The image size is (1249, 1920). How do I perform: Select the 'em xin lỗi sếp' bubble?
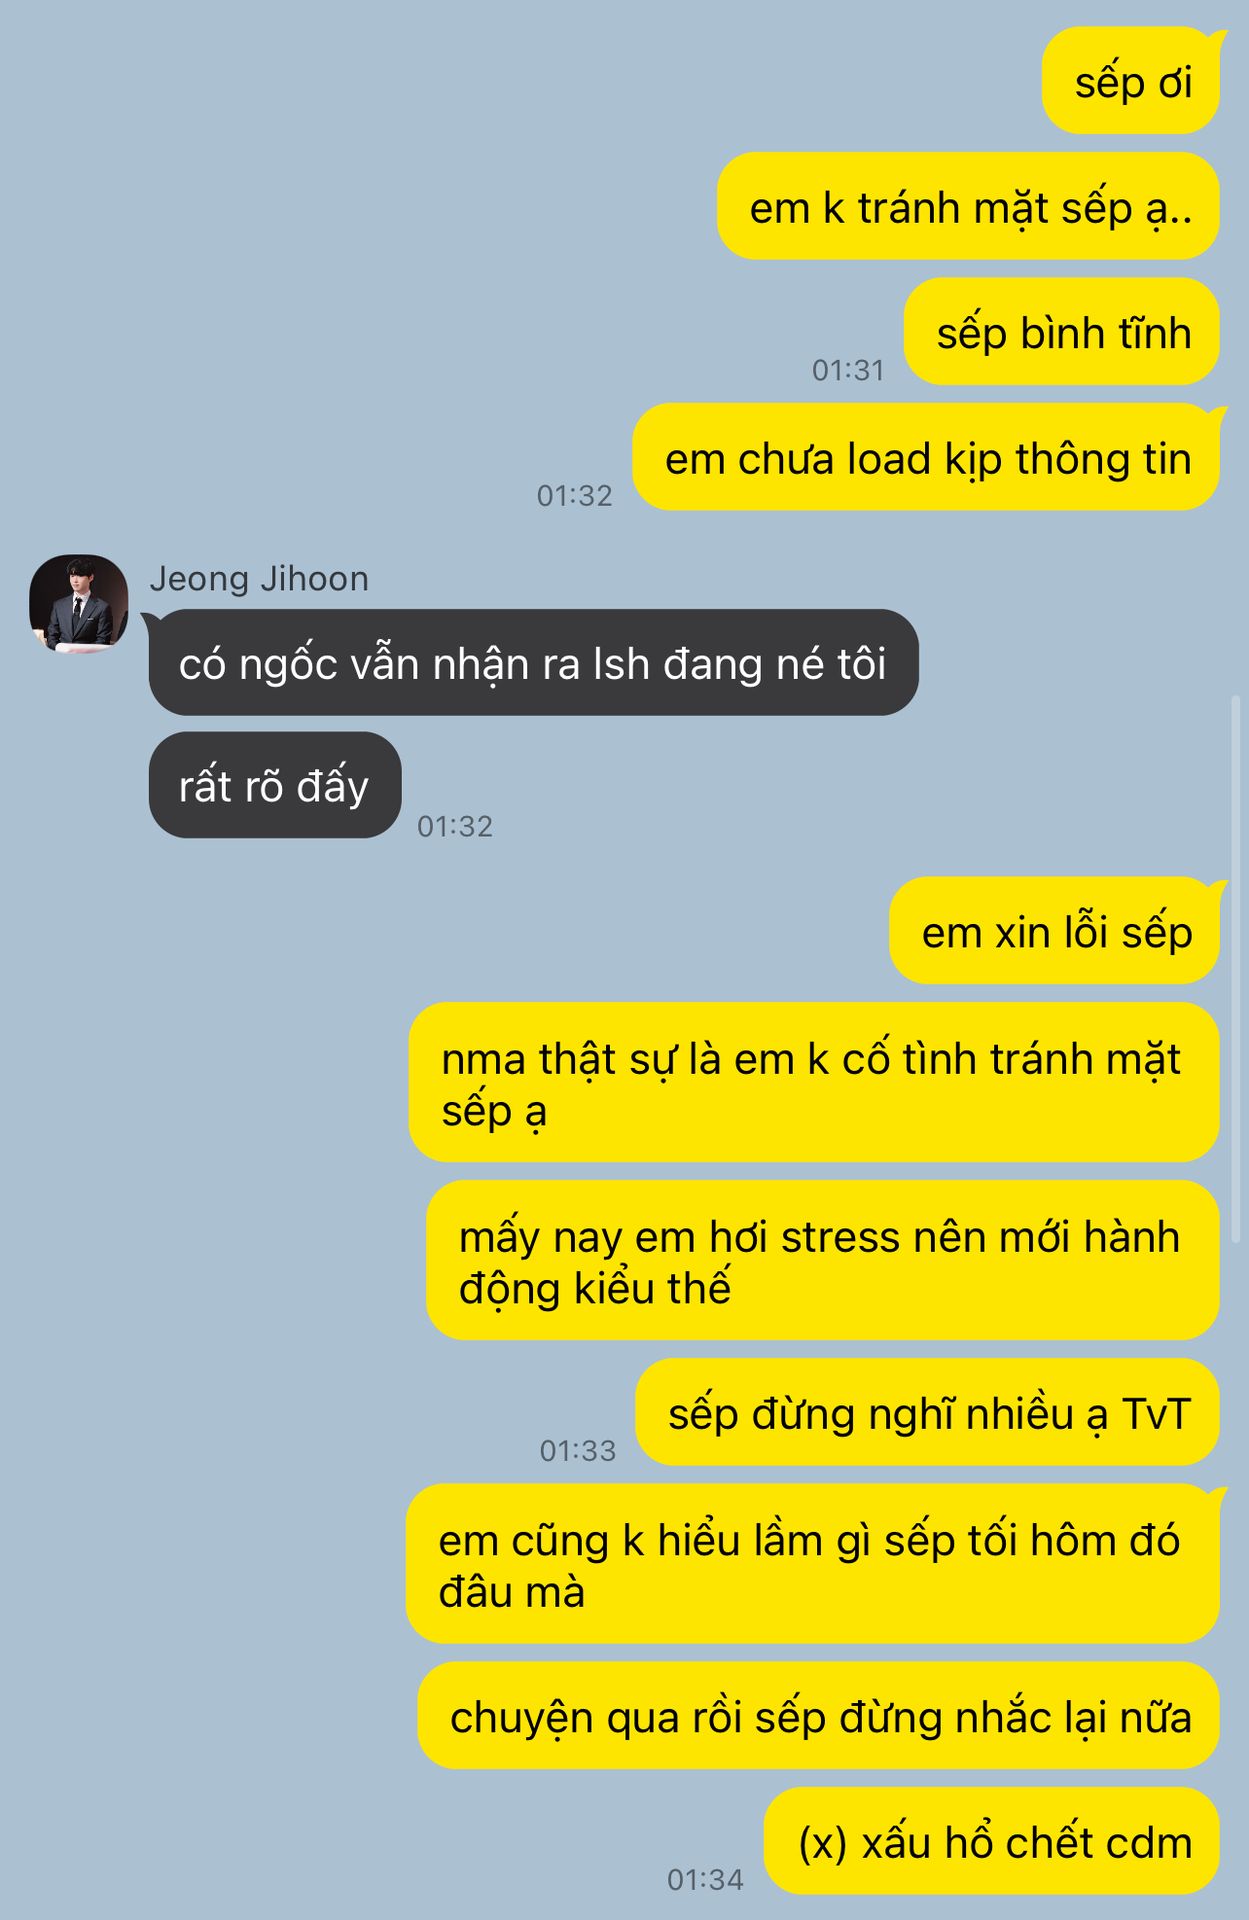(1054, 931)
